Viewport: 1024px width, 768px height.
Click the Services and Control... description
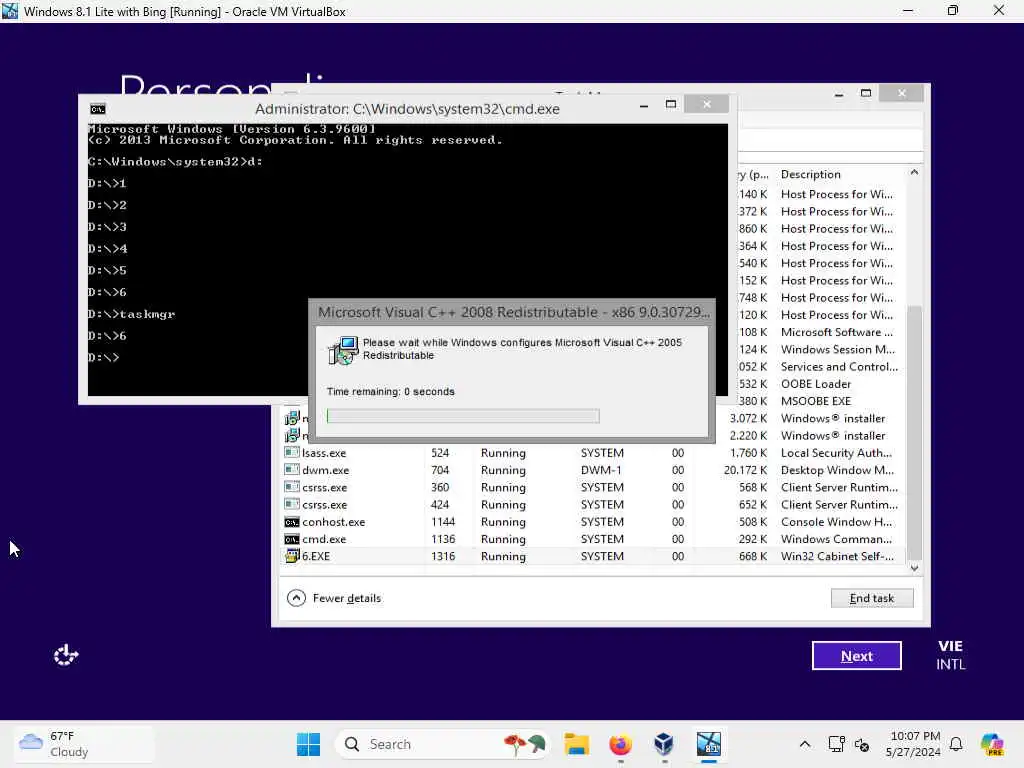click(x=839, y=366)
